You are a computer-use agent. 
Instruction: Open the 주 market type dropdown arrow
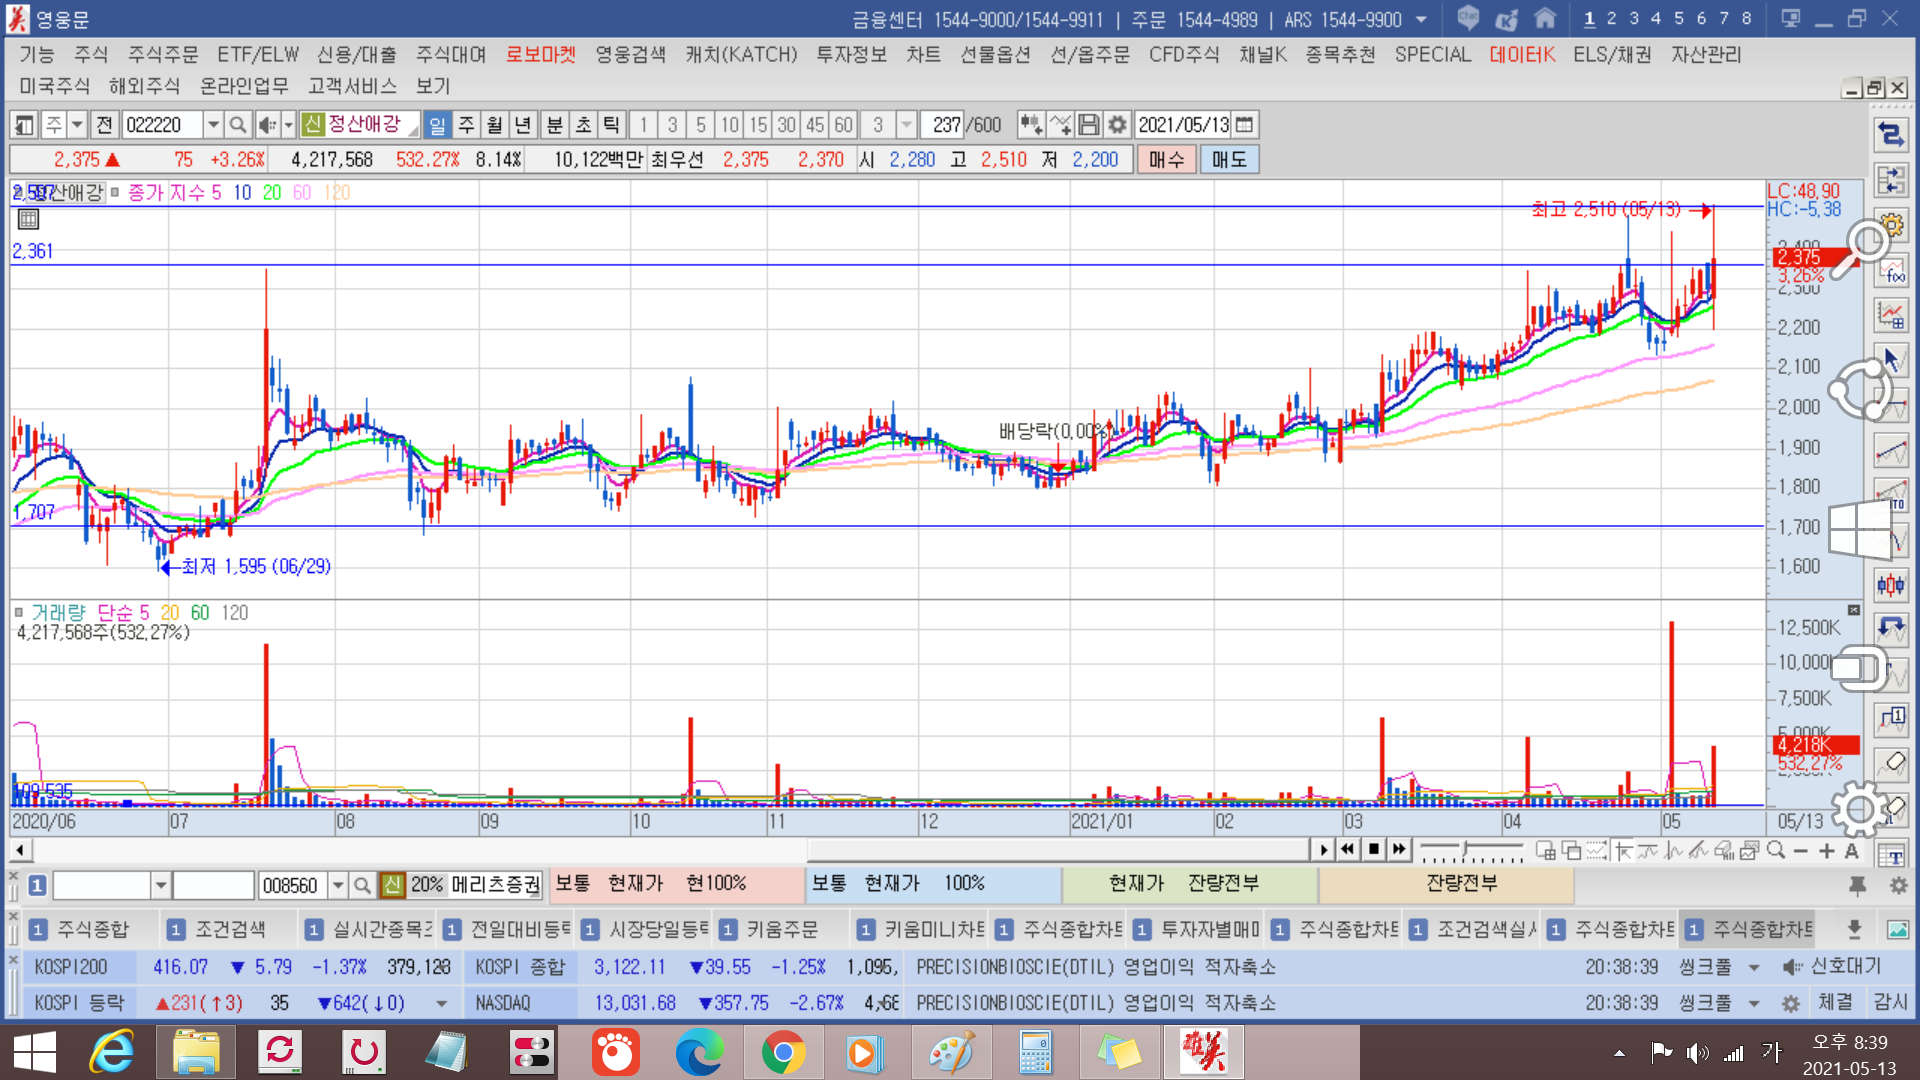tap(77, 125)
